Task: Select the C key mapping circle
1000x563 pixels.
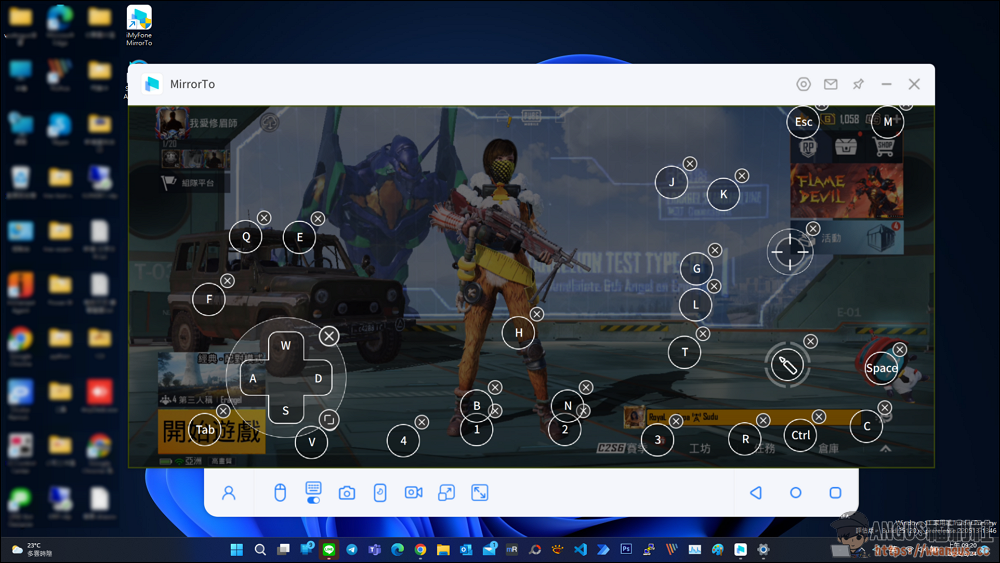Action: click(866, 426)
